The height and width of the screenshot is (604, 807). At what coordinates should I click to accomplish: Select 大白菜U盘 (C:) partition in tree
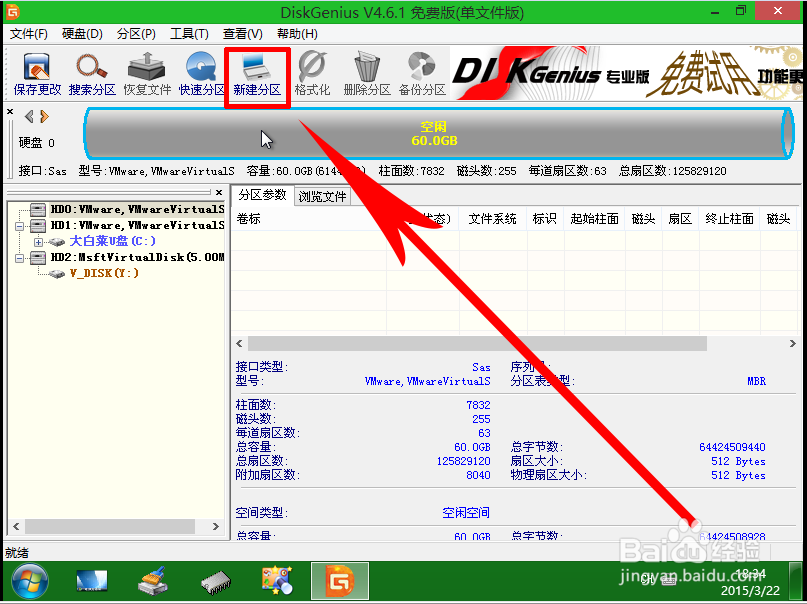112,241
